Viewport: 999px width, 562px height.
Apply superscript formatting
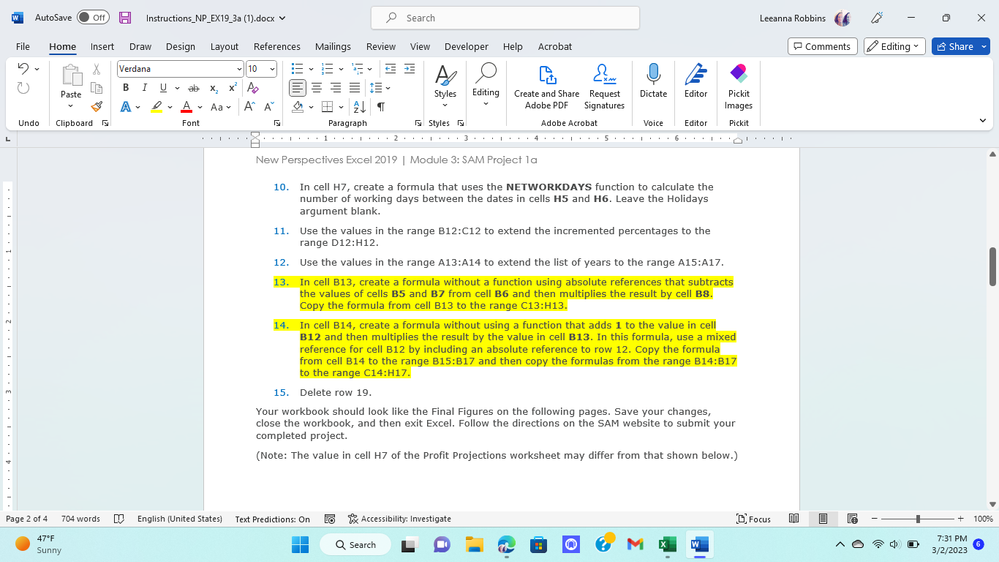pyautogui.click(x=233, y=88)
